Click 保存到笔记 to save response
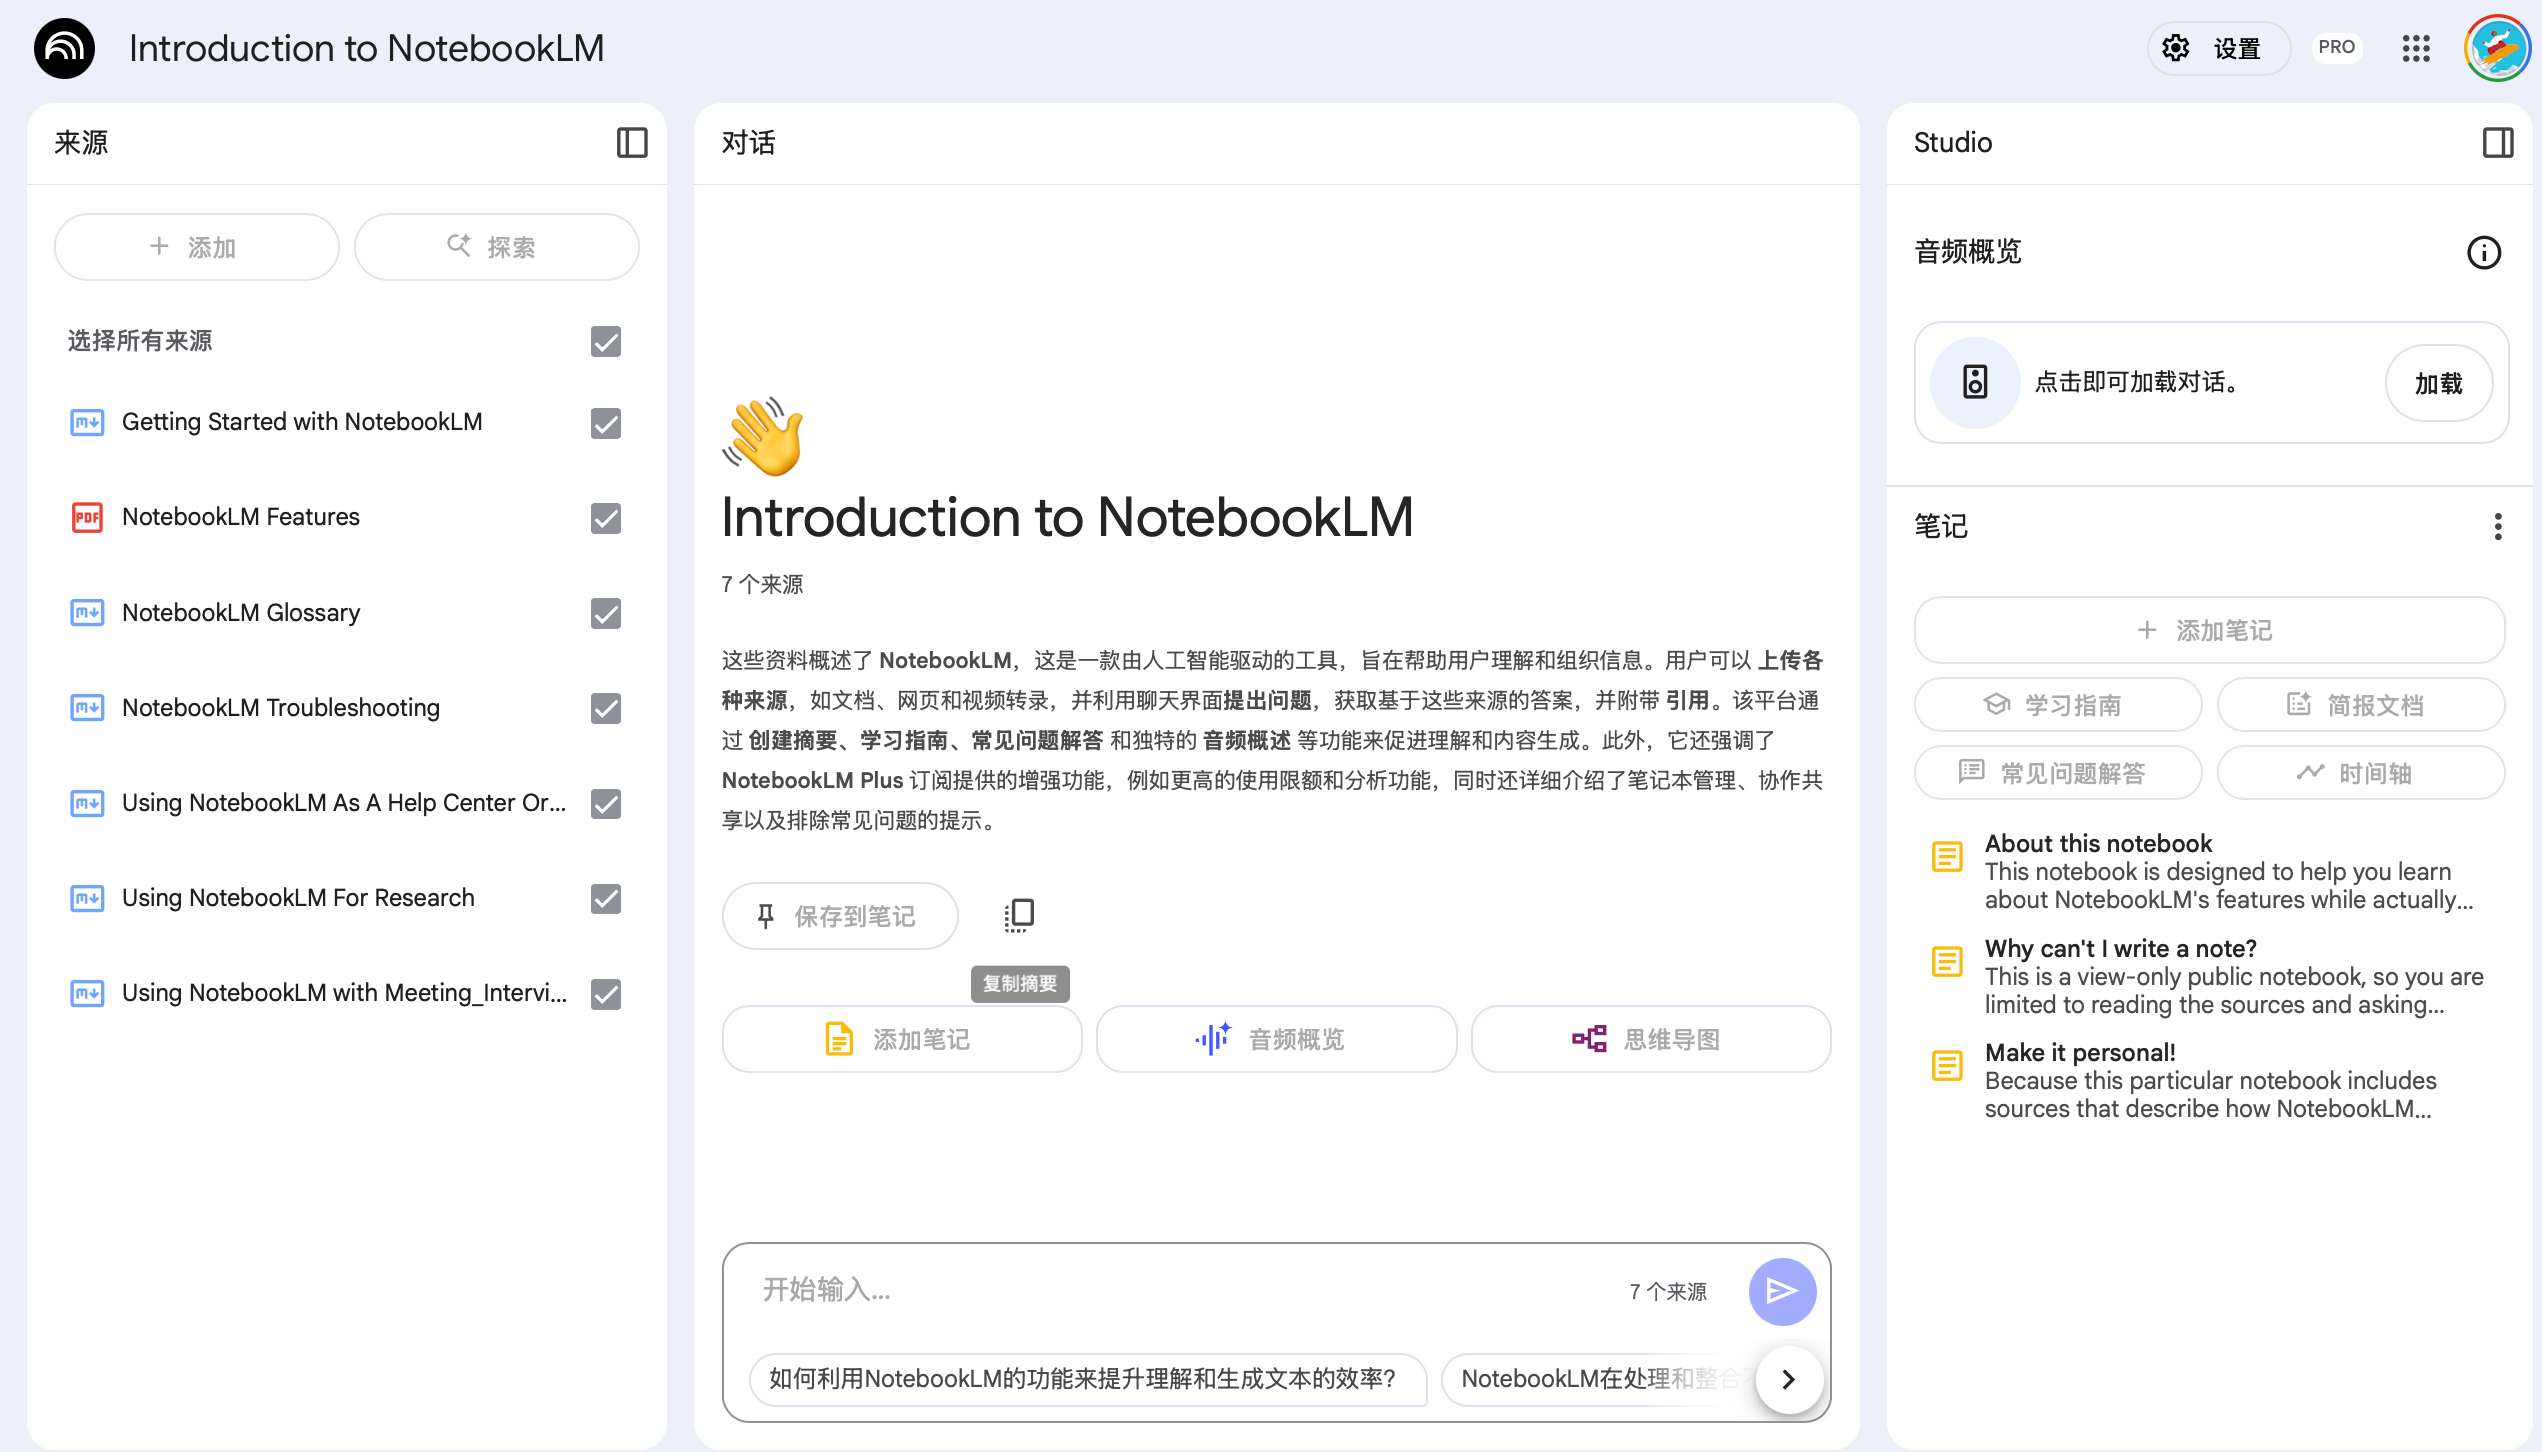The height and width of the screenshot is (1452, 2542). (x=840, y=915)
